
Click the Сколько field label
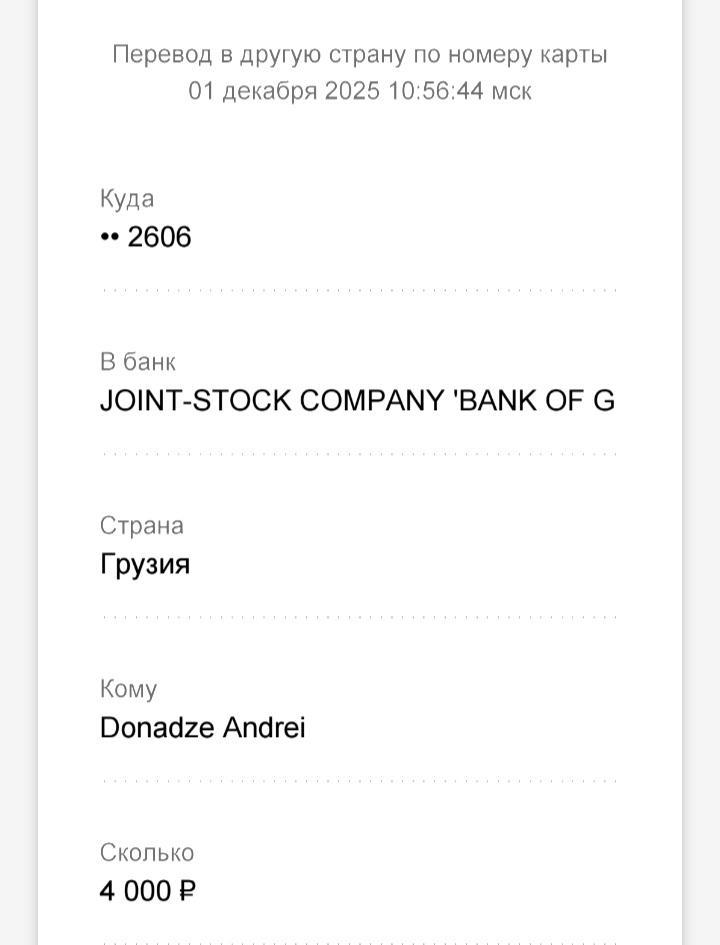point(147,853)
